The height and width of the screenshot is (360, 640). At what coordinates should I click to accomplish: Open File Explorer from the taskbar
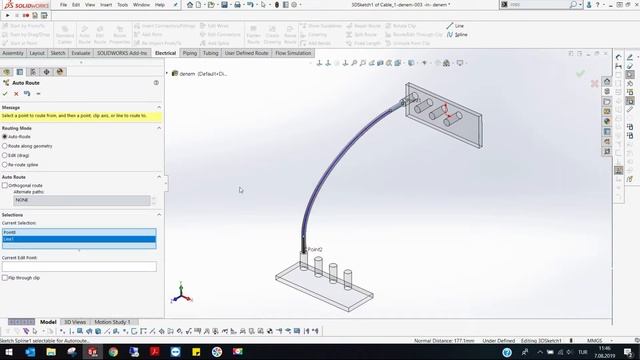(51, 352)
